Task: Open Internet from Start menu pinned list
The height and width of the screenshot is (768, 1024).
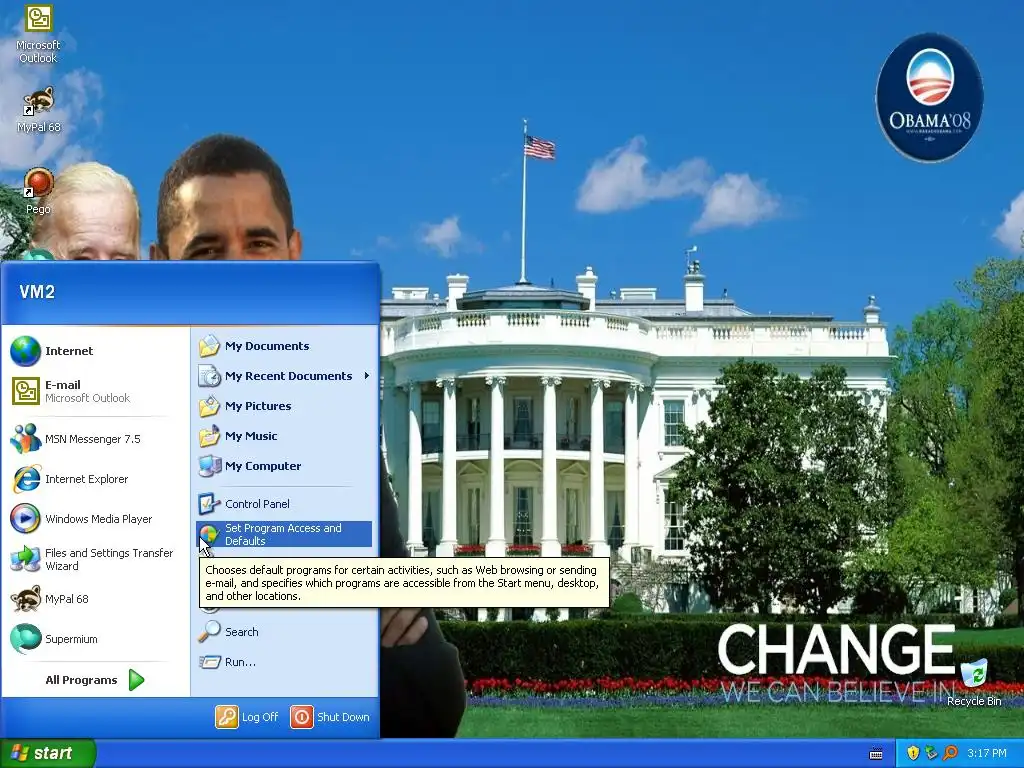Action: (95, 351)
